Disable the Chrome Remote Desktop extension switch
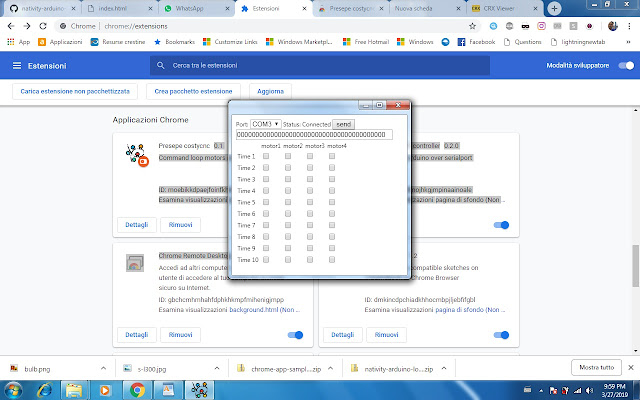Screen dimensions: 640x400 click(x=296, y=335)
